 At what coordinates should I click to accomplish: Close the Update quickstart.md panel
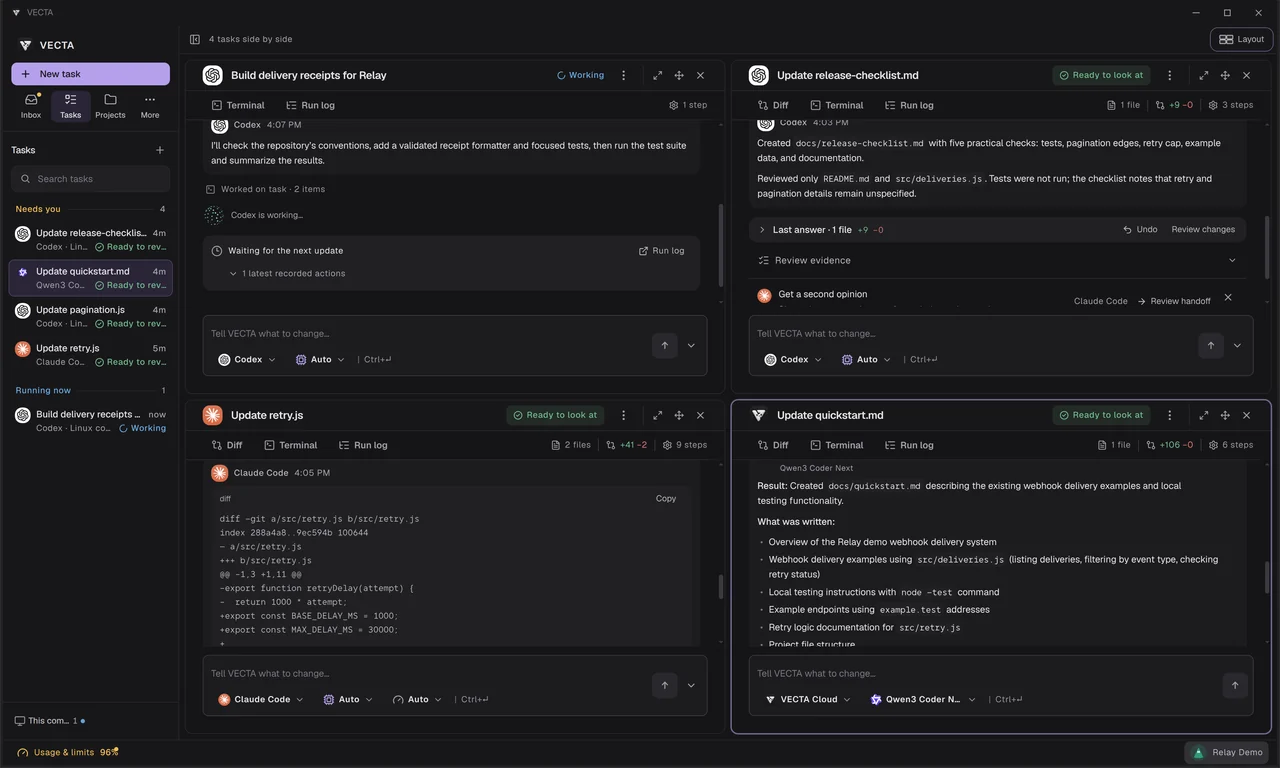(x=1246, y=415)
